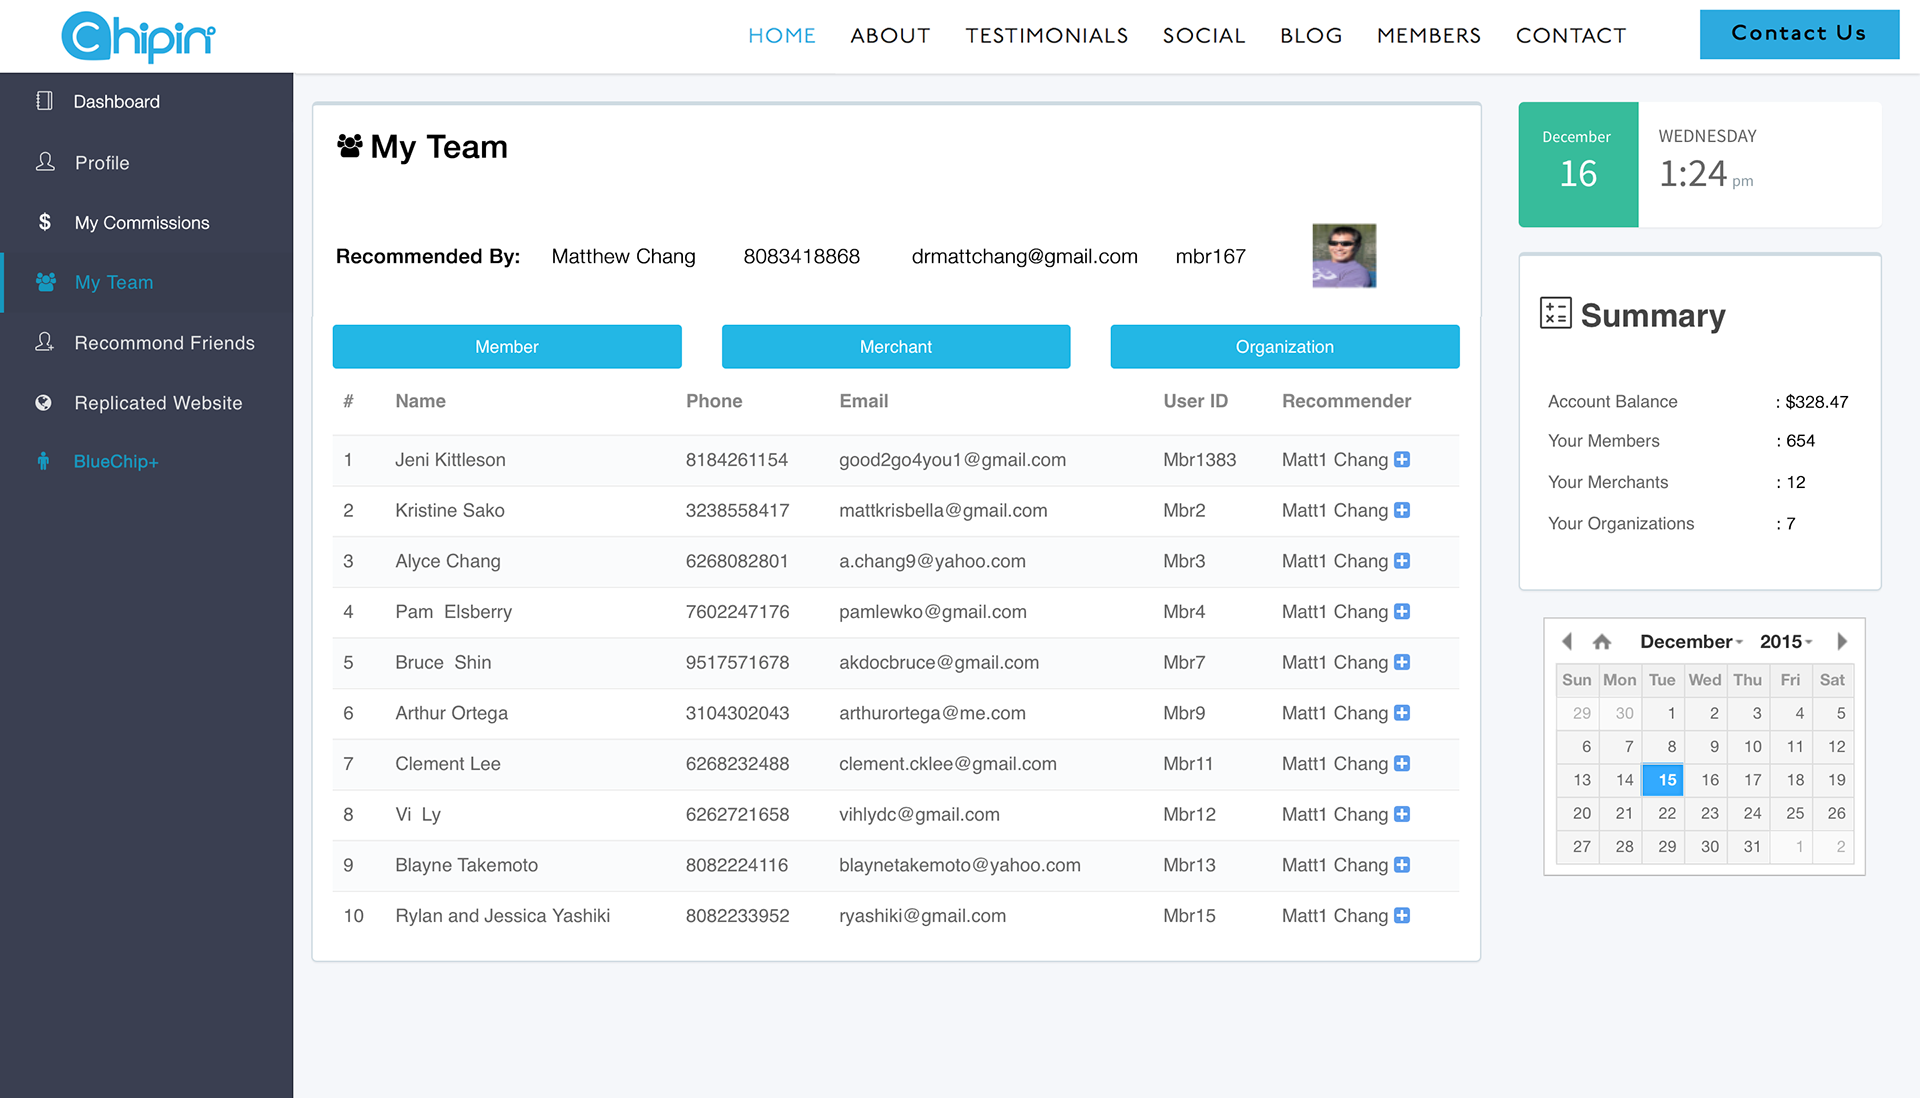Open the December month dropdown in calendar
This screenshot has width=1920, height=1098.
pos(1691,642)
